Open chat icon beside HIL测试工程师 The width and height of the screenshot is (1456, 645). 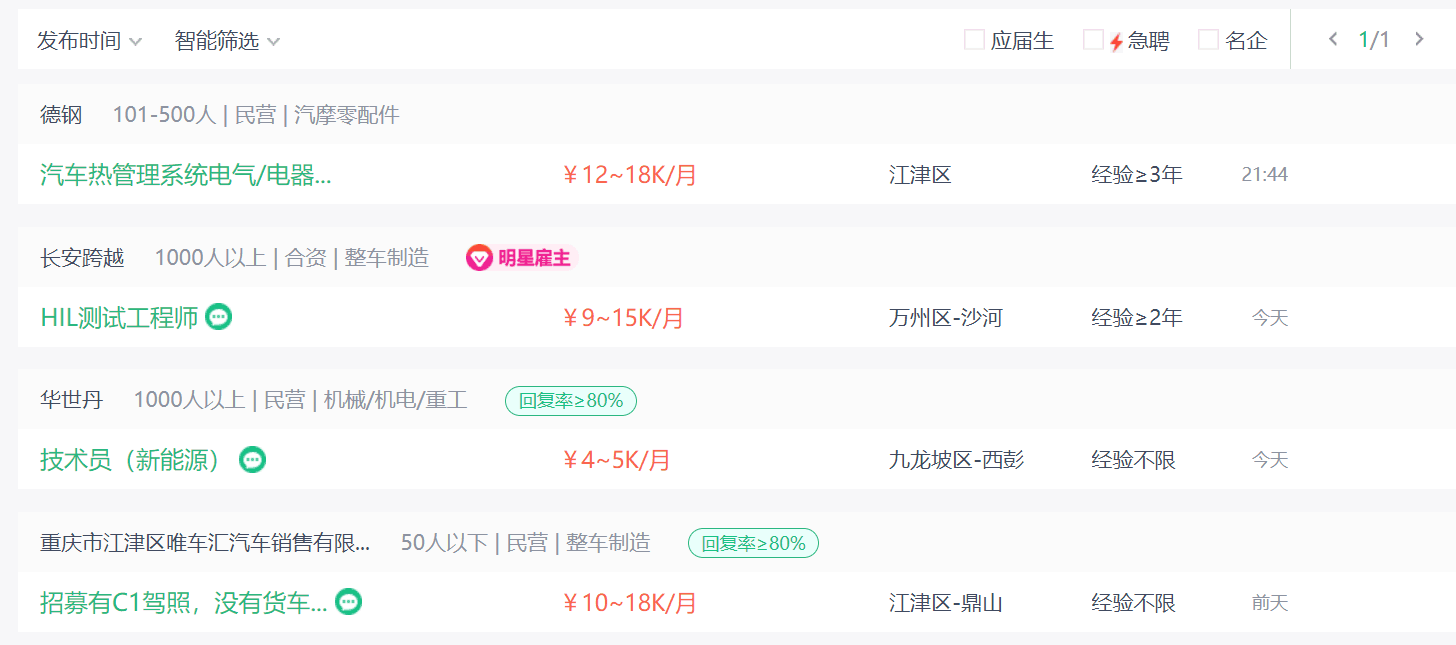click(x=219, y=317)
